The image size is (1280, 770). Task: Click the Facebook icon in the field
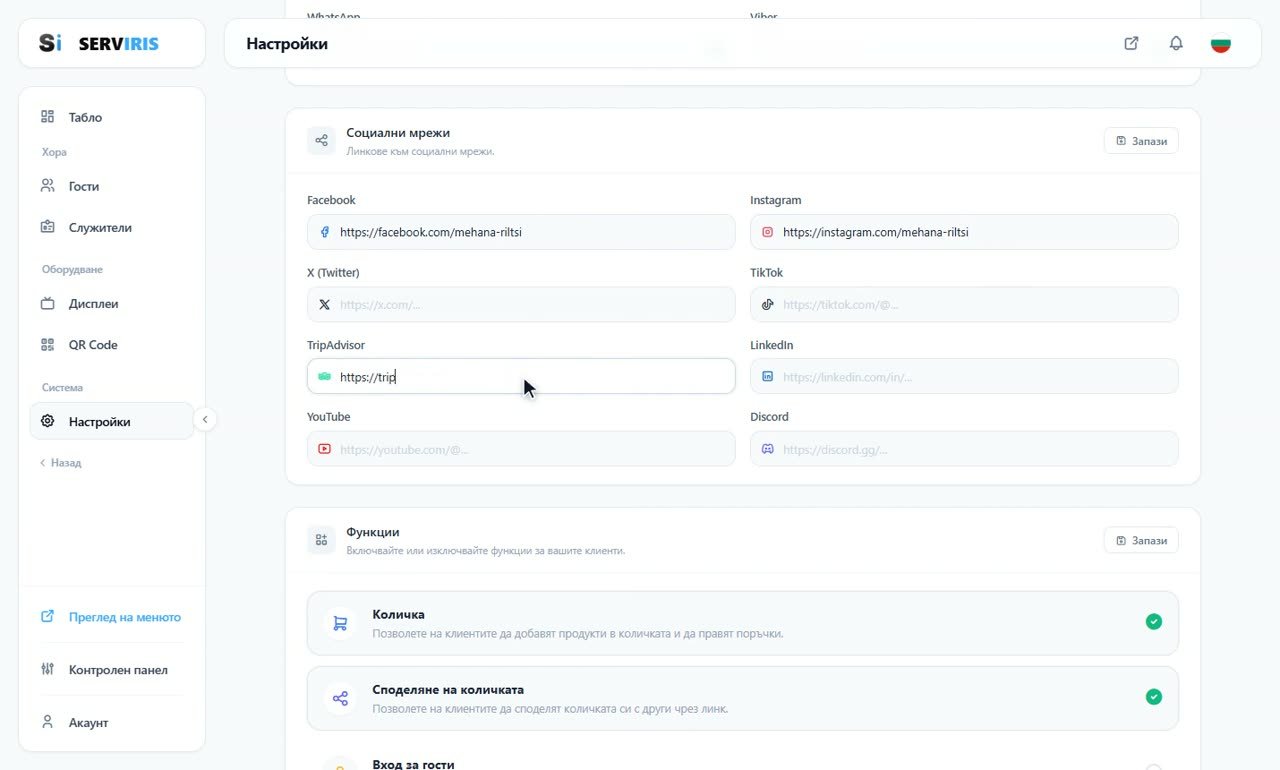(x=324, y=232)
